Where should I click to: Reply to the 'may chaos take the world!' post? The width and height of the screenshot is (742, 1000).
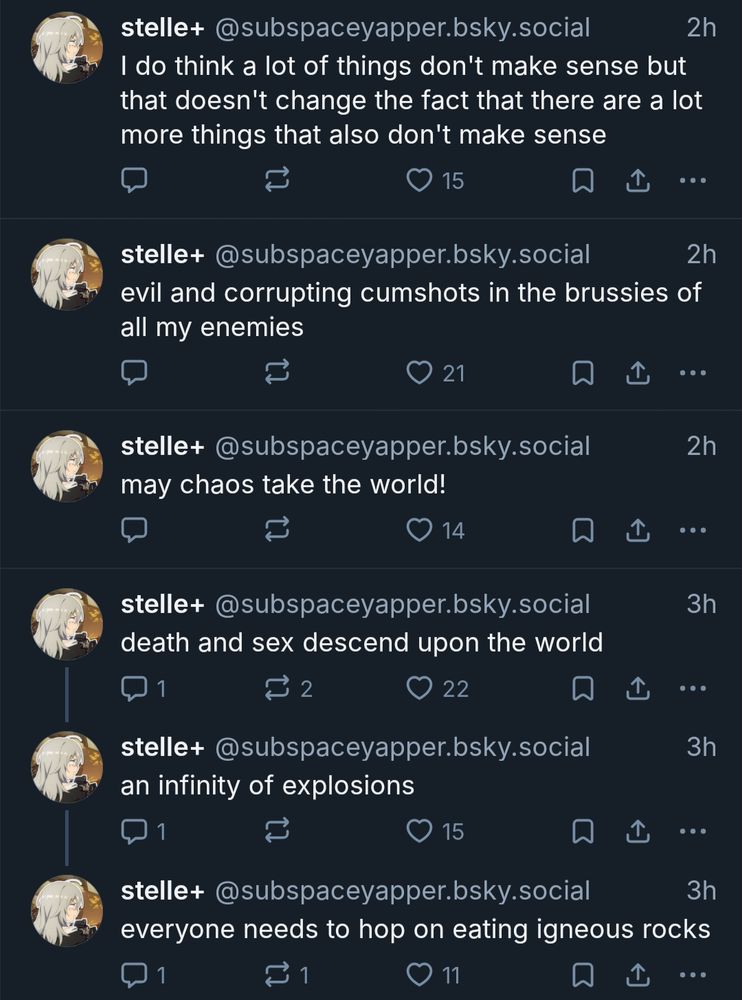135,530
